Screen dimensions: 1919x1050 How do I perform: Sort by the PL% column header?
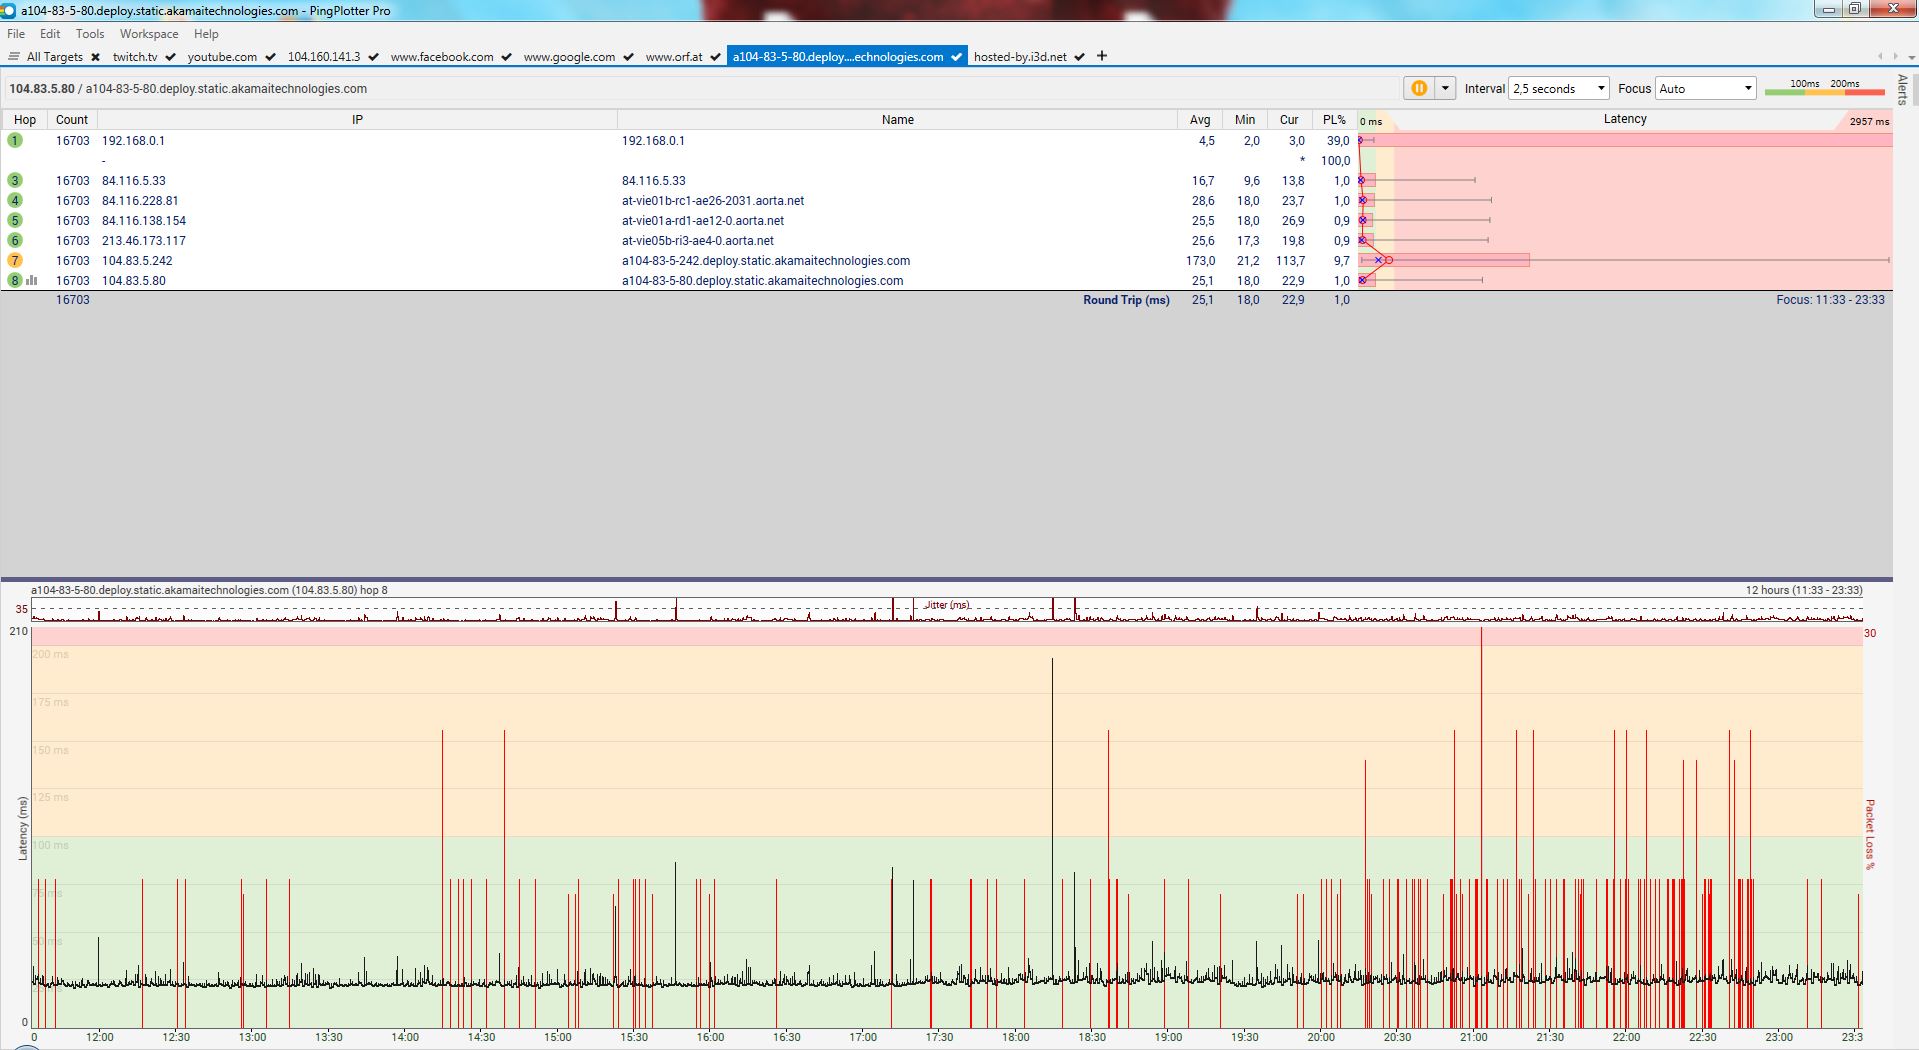[x=1334, y=119]
